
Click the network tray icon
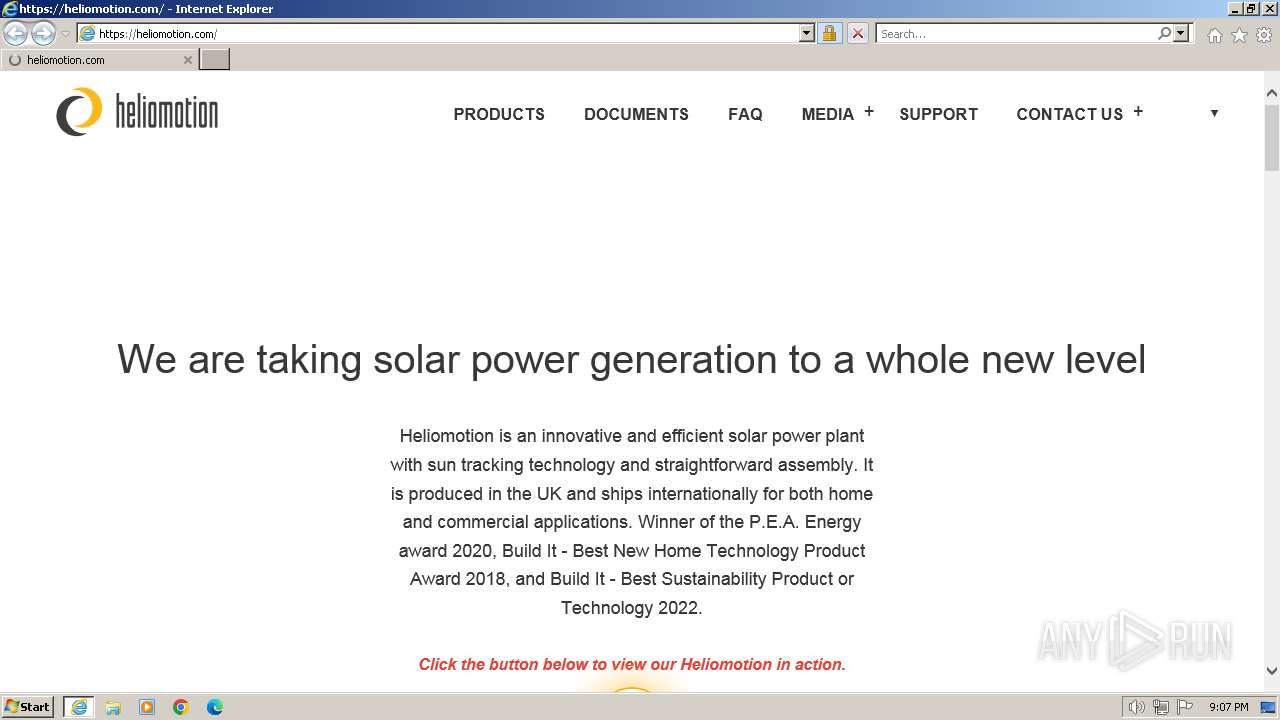coord(1160,707)
